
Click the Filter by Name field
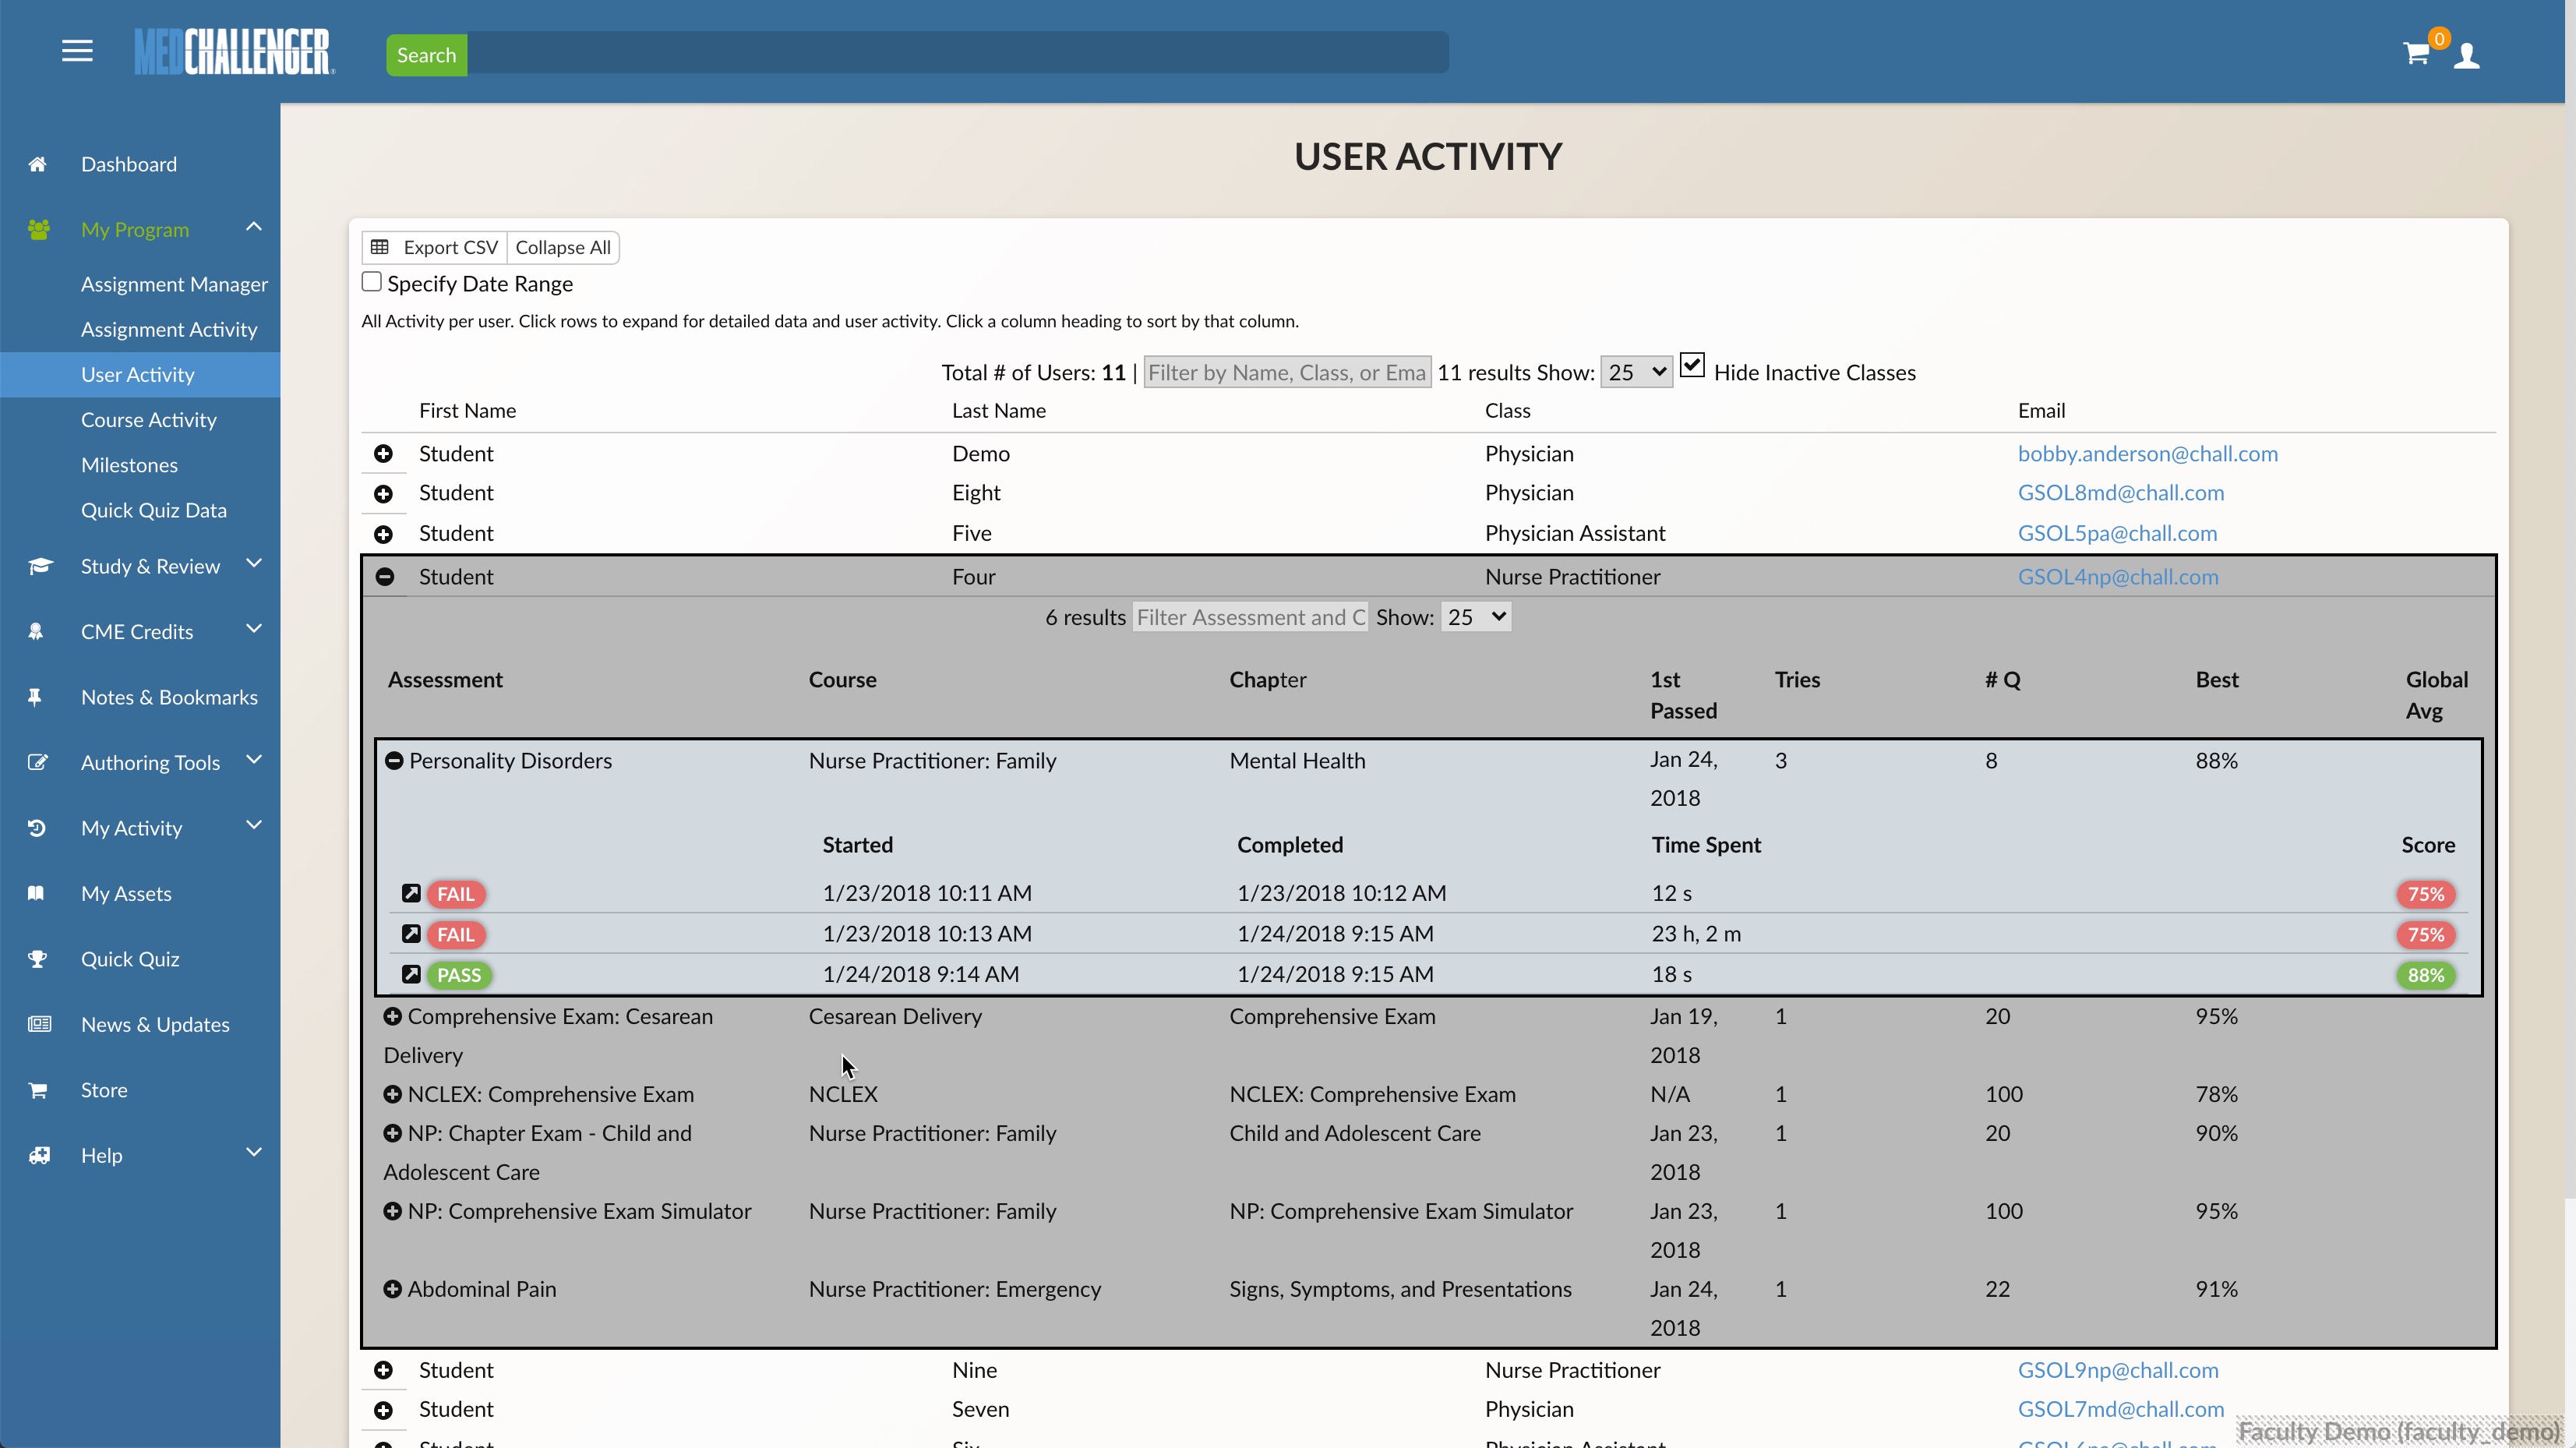(x=1287, y=373)
